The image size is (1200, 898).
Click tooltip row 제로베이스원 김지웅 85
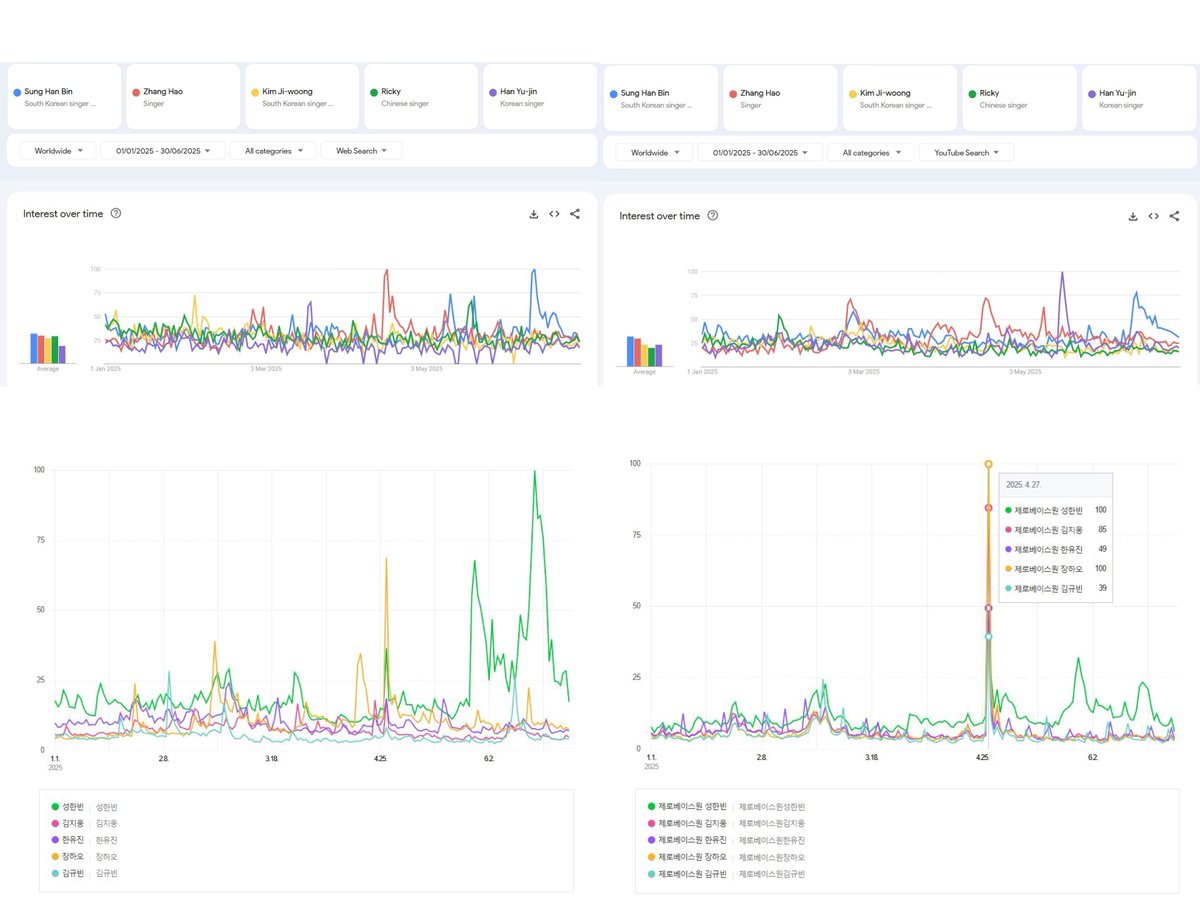pyautogui.click(x=1056, y=530)
